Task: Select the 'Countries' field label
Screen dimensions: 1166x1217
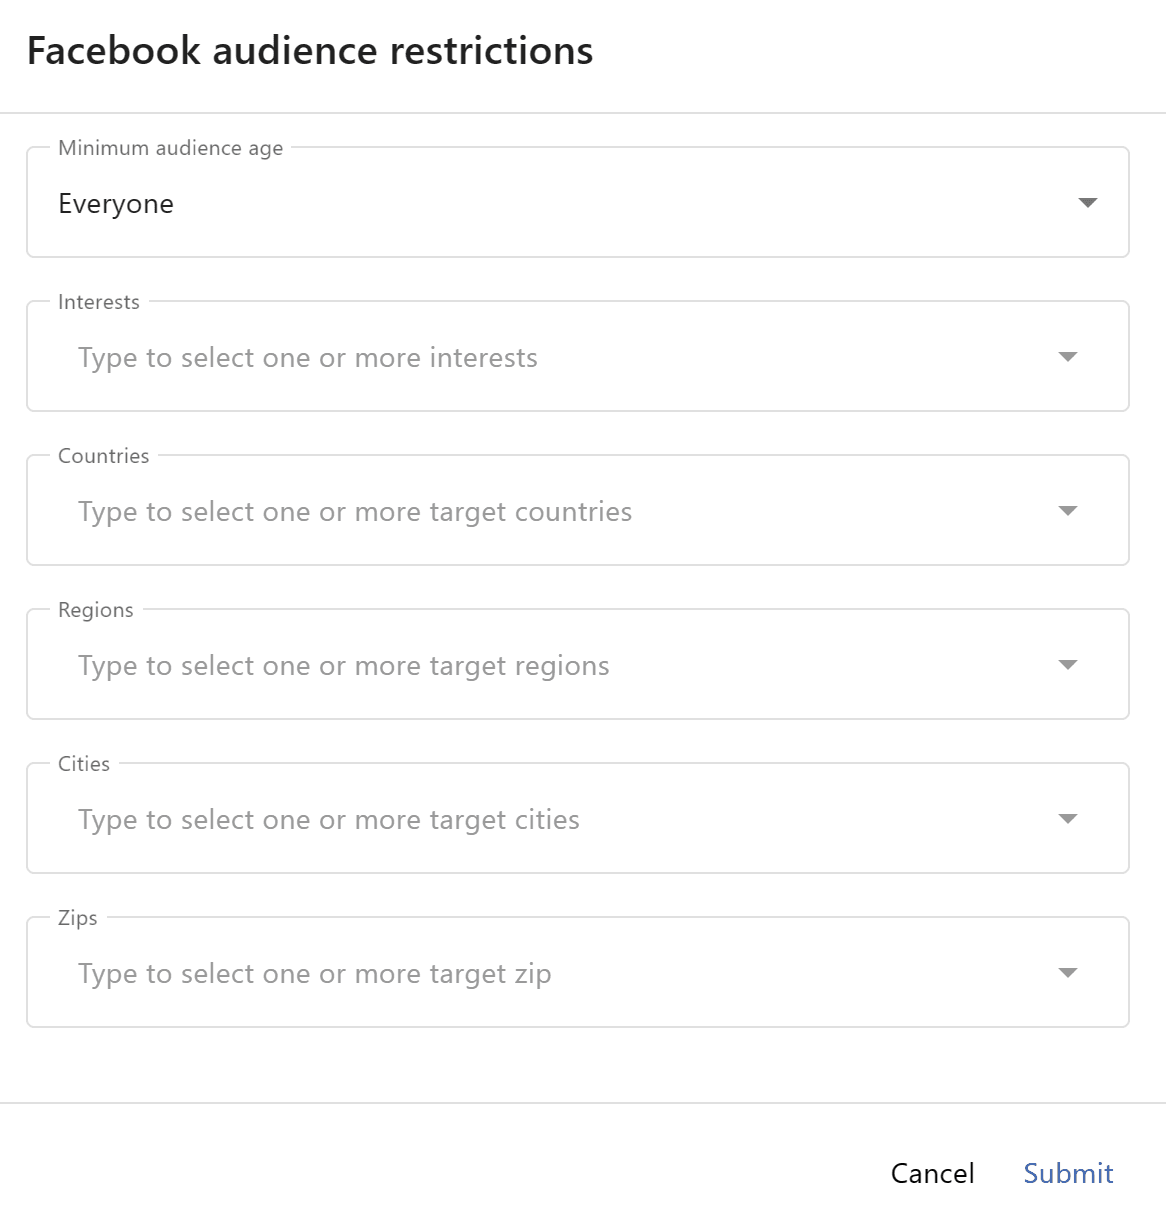Action: (x=103, y=456)
